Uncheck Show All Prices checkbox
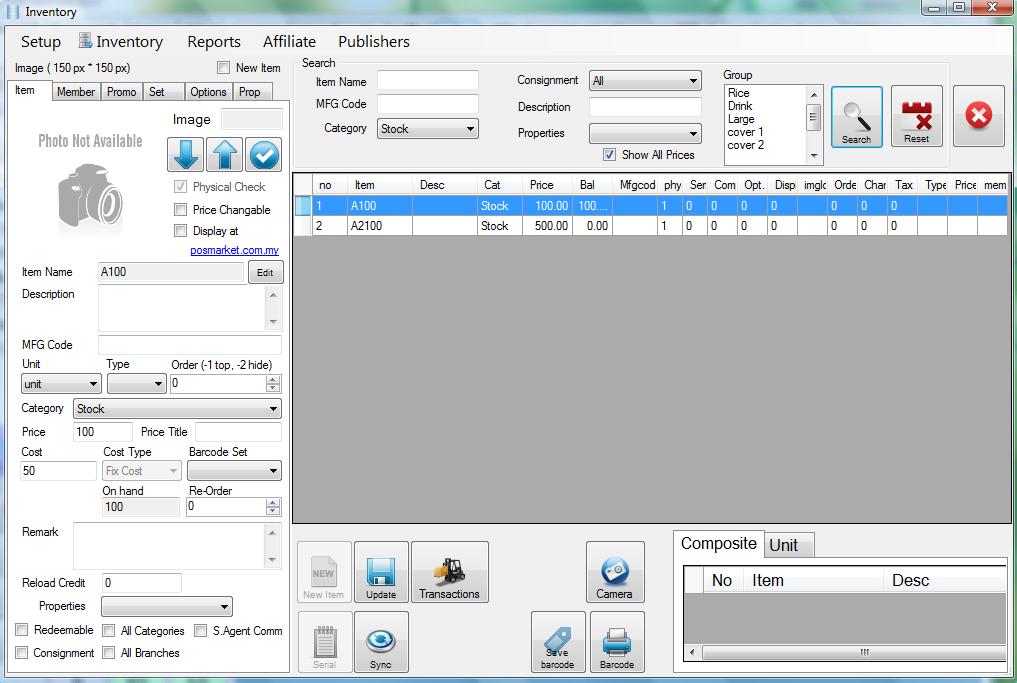 pos(609,155)
